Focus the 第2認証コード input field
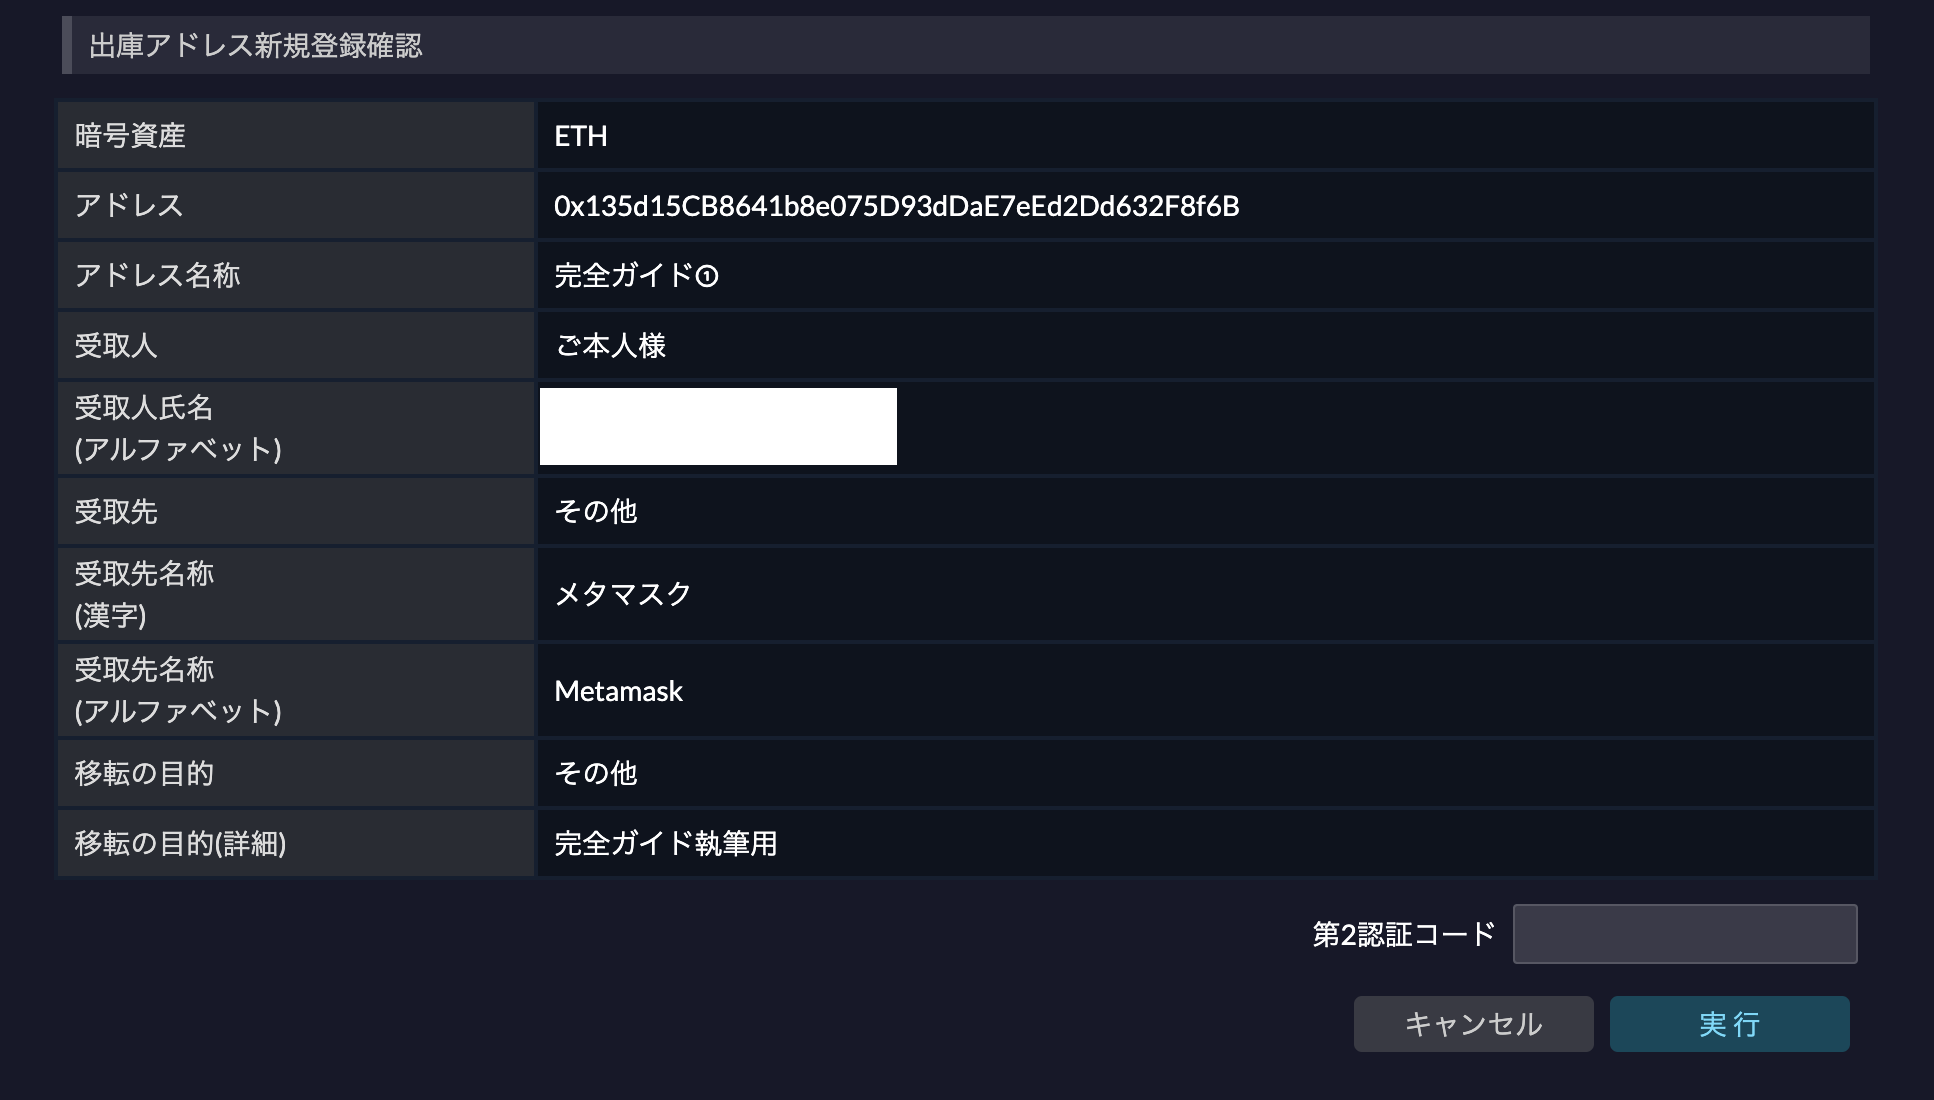1934x1100 pixels. 1685,934
